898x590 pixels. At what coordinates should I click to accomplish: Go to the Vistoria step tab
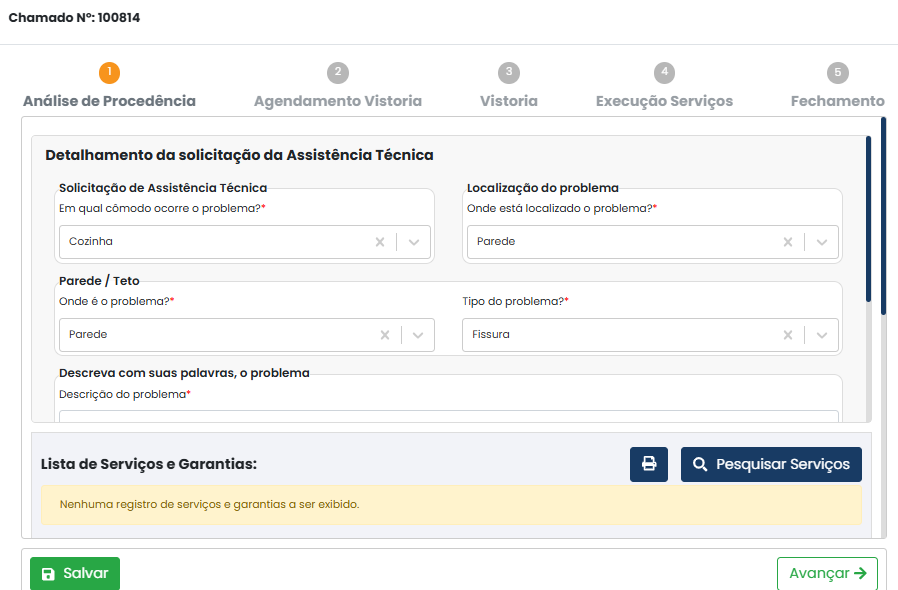[x=509, y=101]
